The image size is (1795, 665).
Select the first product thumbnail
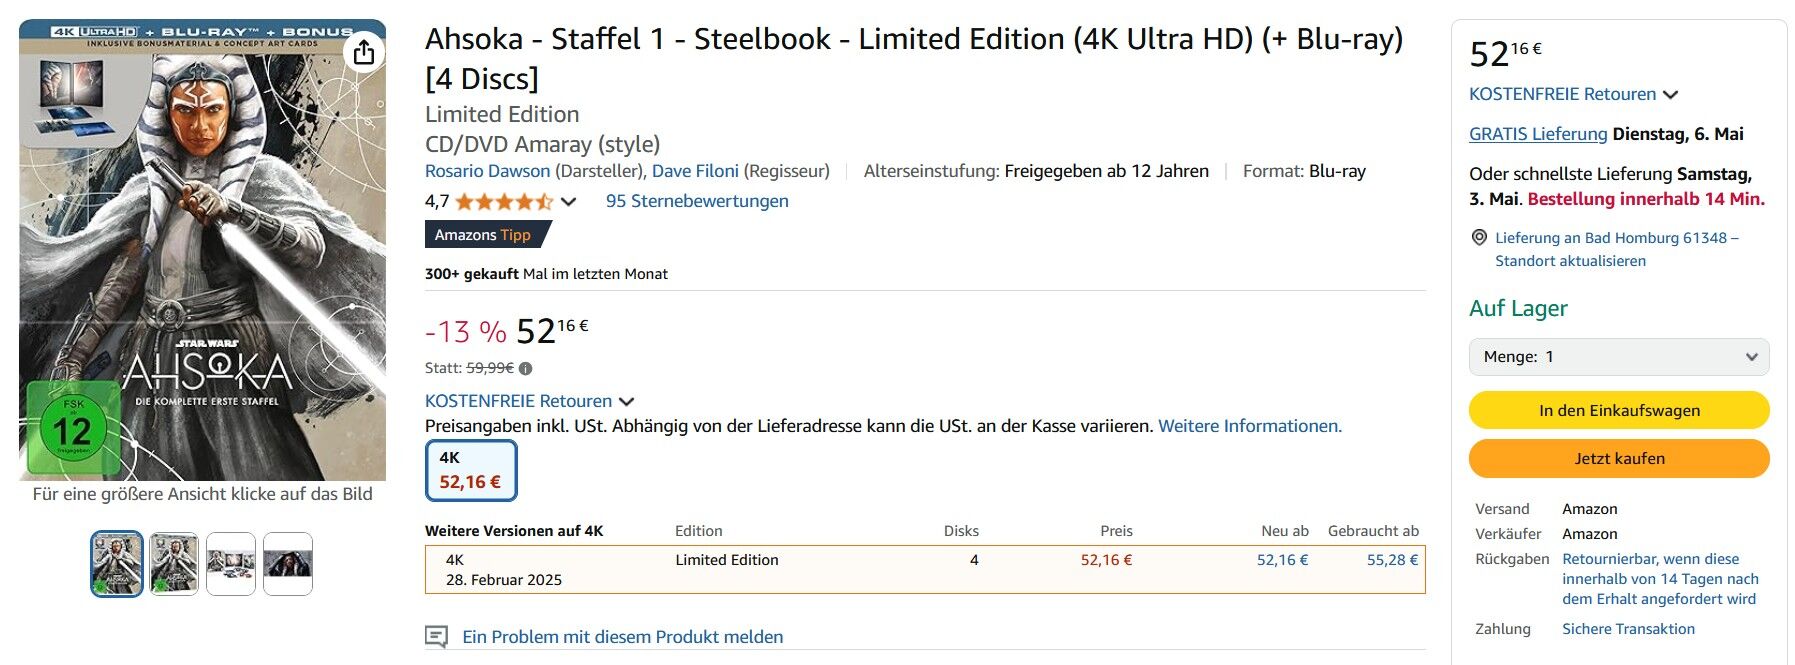click(117, 564)
